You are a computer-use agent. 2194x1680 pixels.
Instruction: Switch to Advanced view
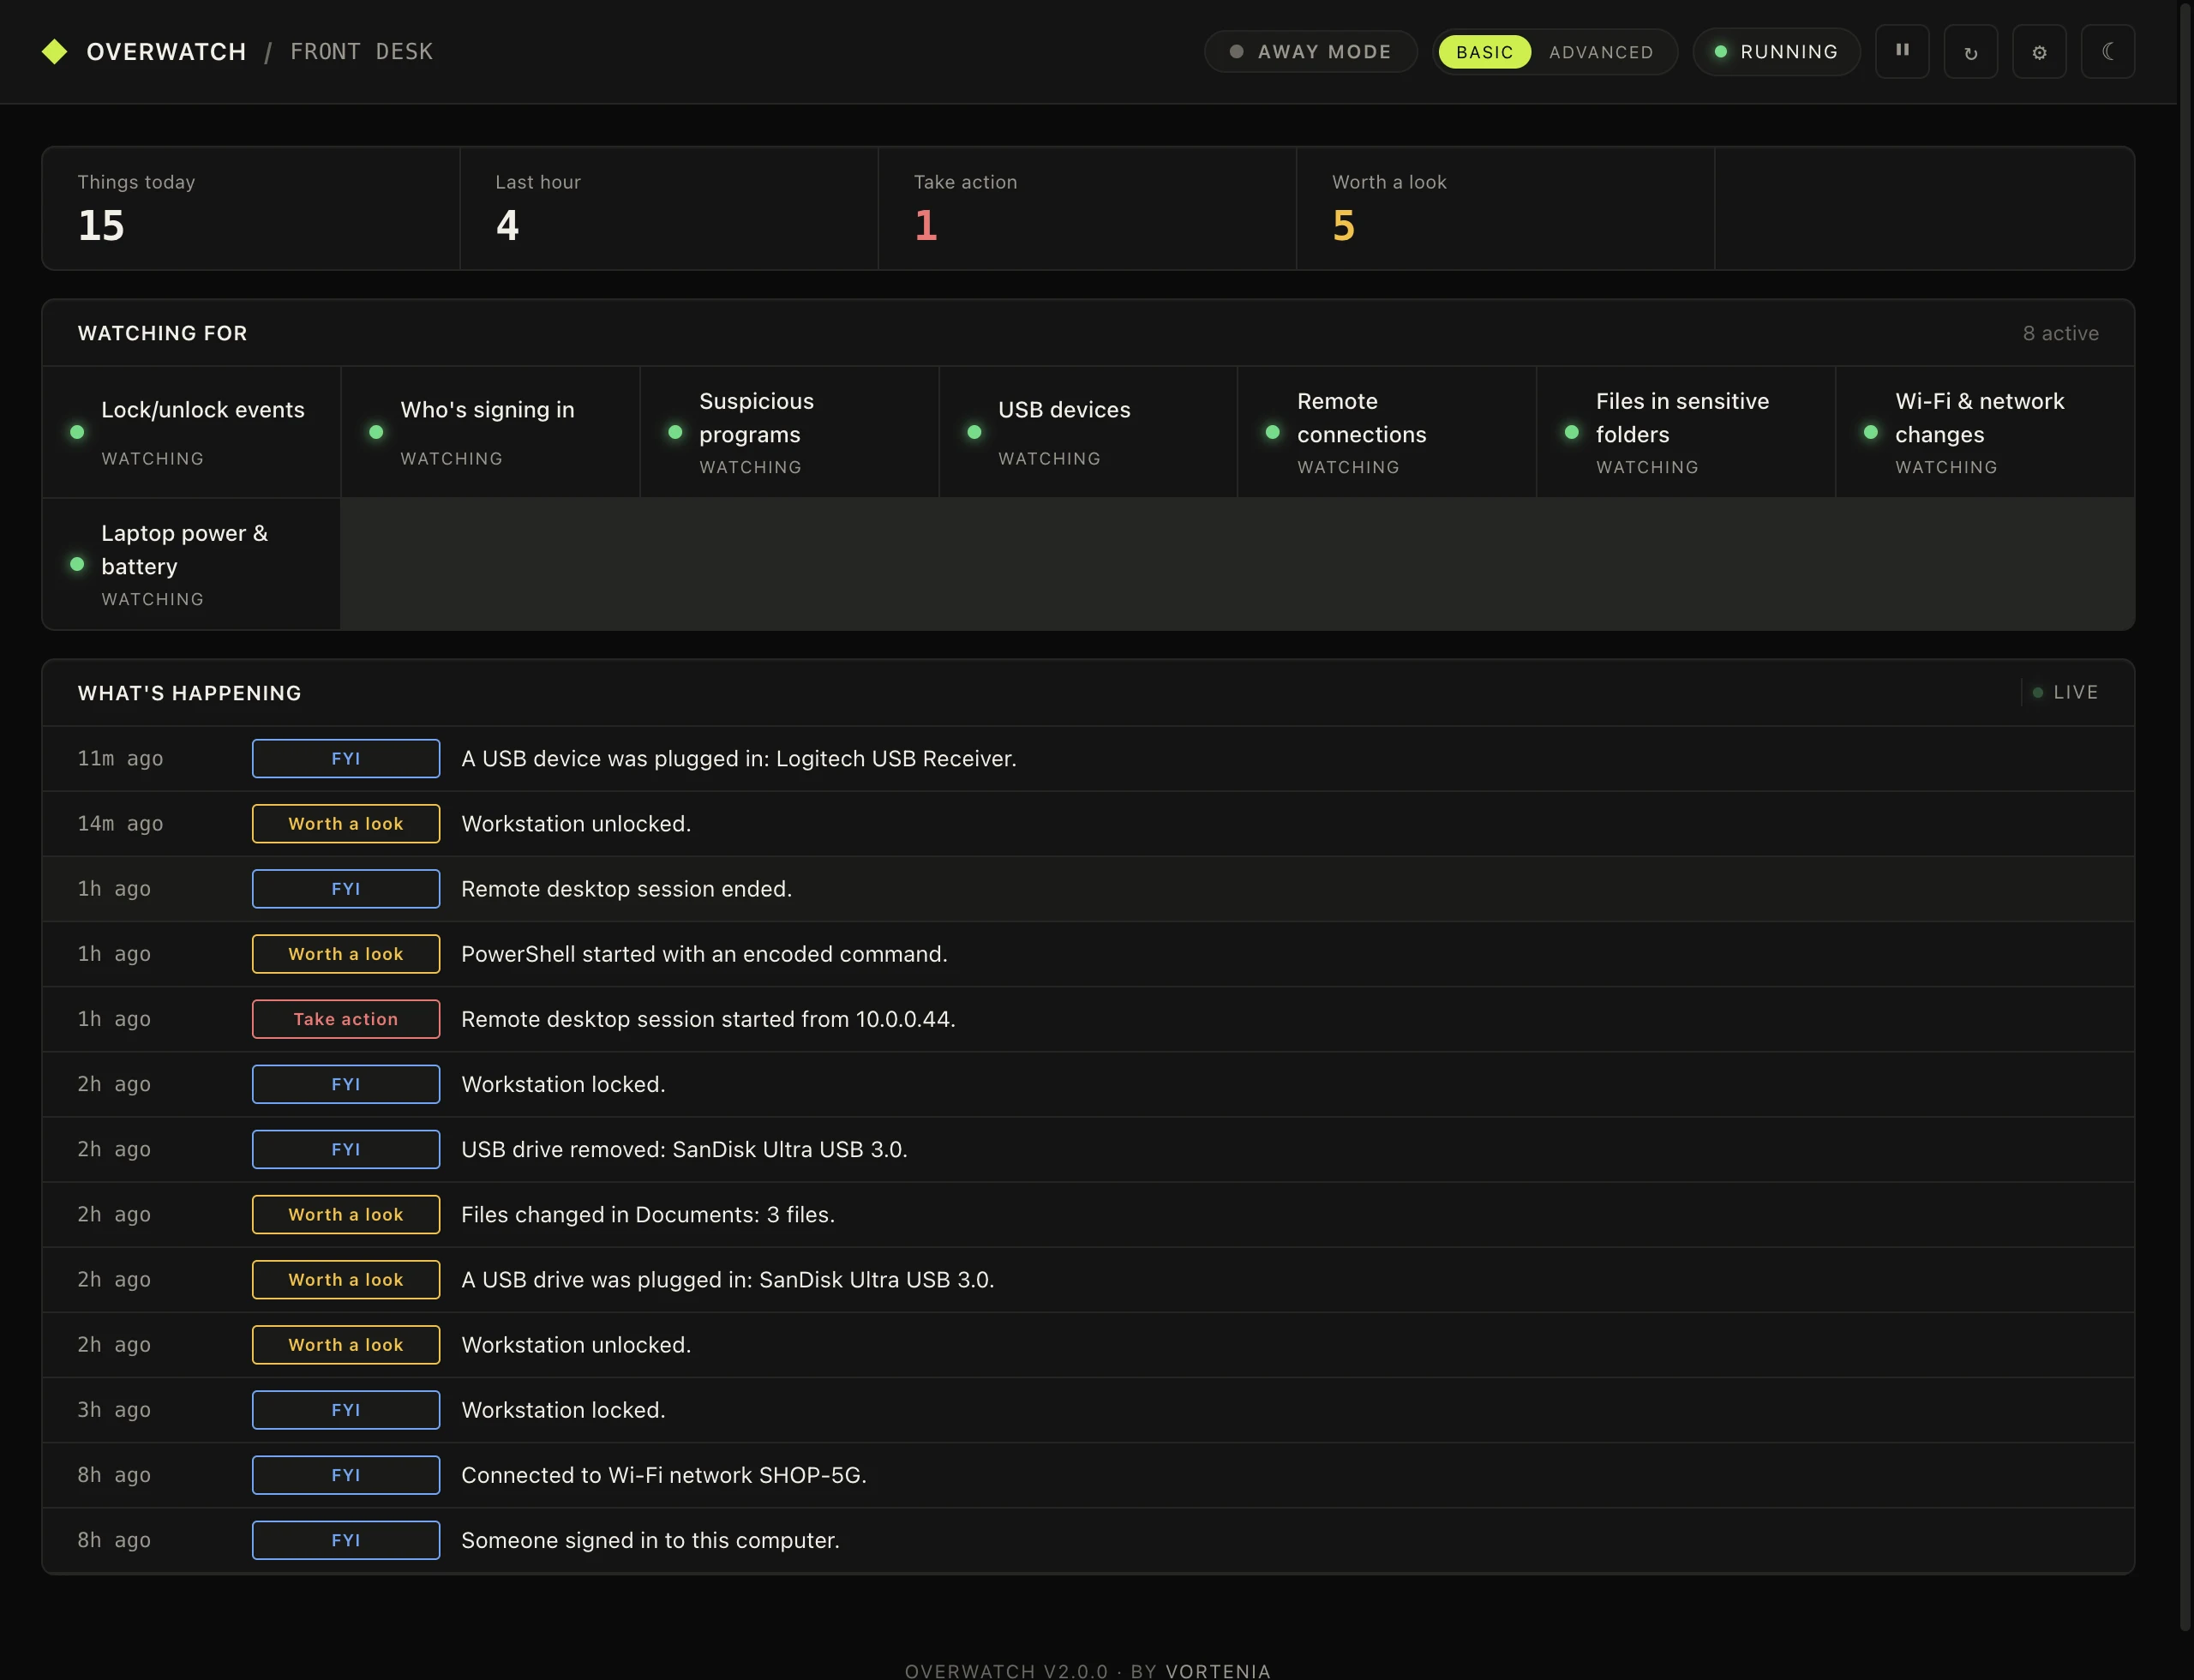click(1601, 52)
